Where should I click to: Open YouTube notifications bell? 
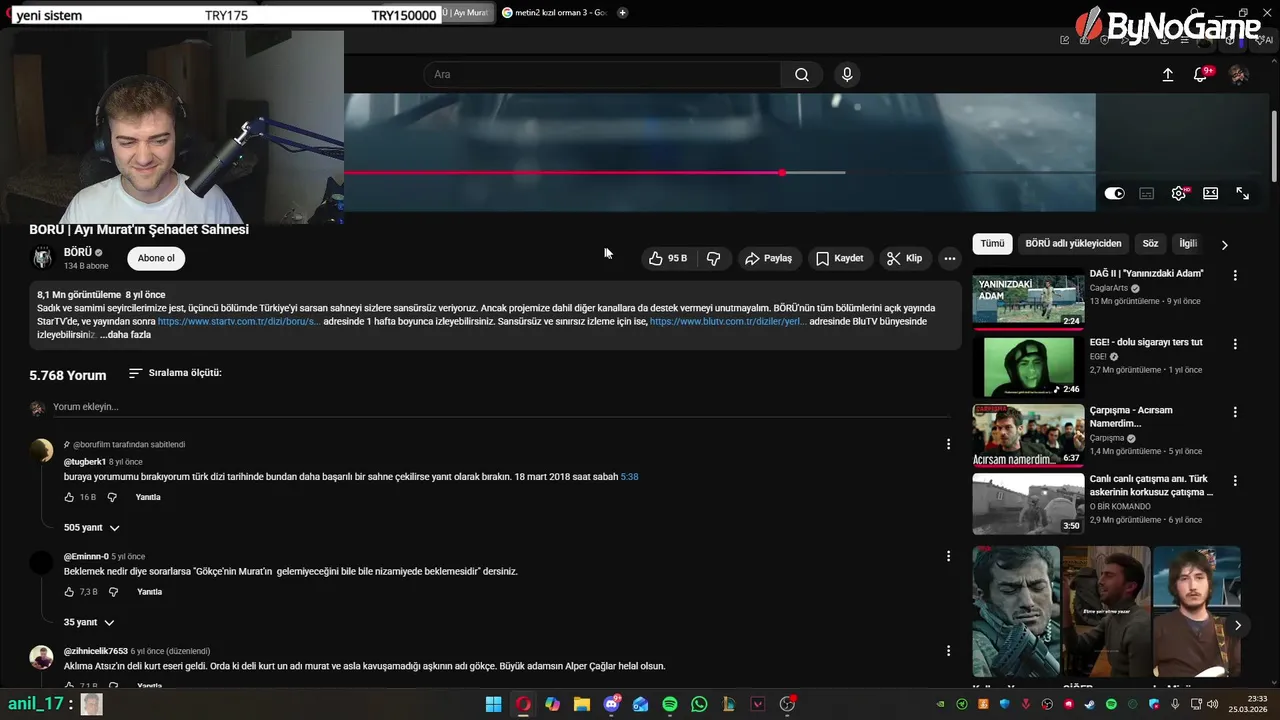pos(1201,75)
